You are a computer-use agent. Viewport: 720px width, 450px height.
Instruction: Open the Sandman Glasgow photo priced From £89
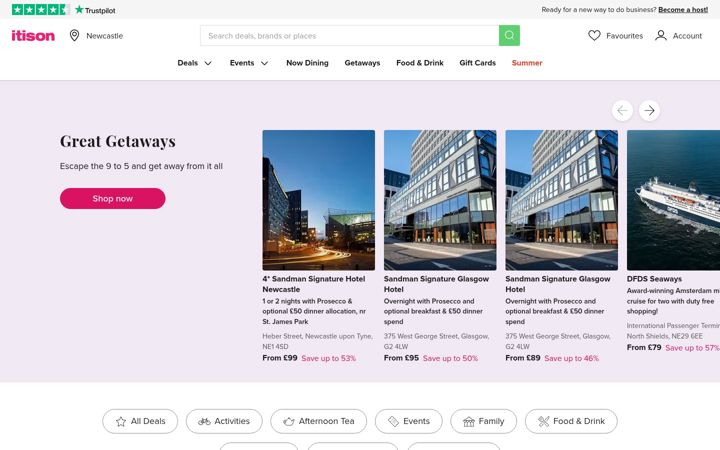[x=562, y=200]
